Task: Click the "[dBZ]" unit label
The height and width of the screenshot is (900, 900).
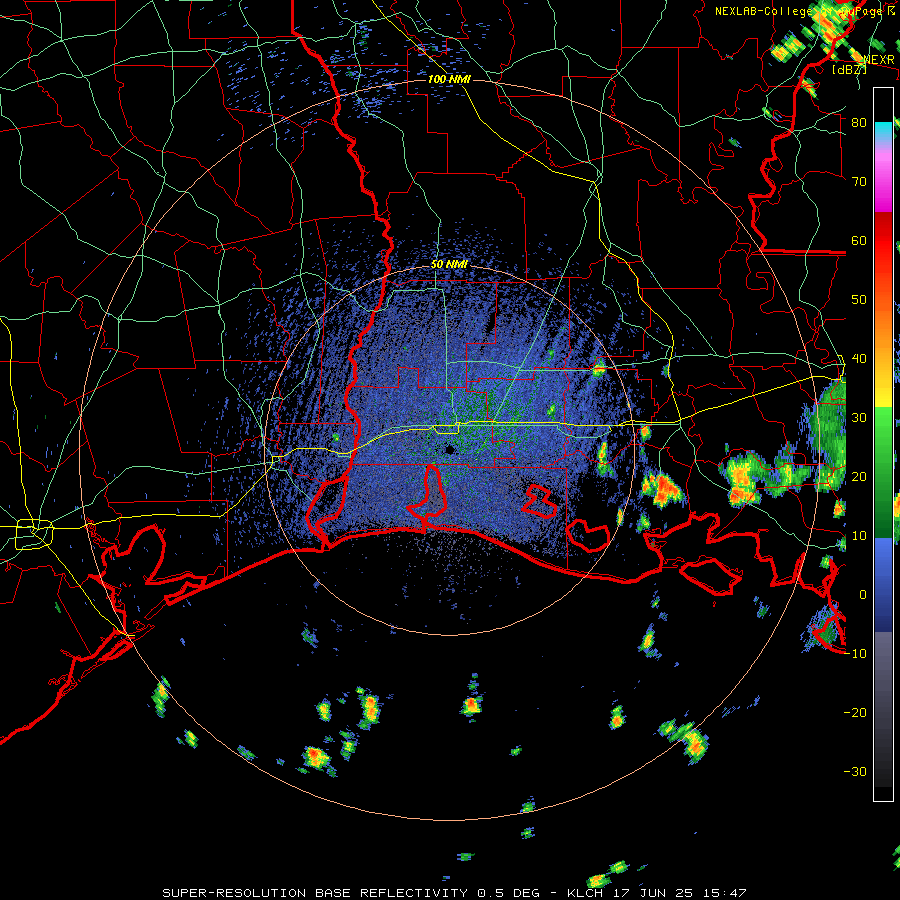Action: (x=849, y=69)
